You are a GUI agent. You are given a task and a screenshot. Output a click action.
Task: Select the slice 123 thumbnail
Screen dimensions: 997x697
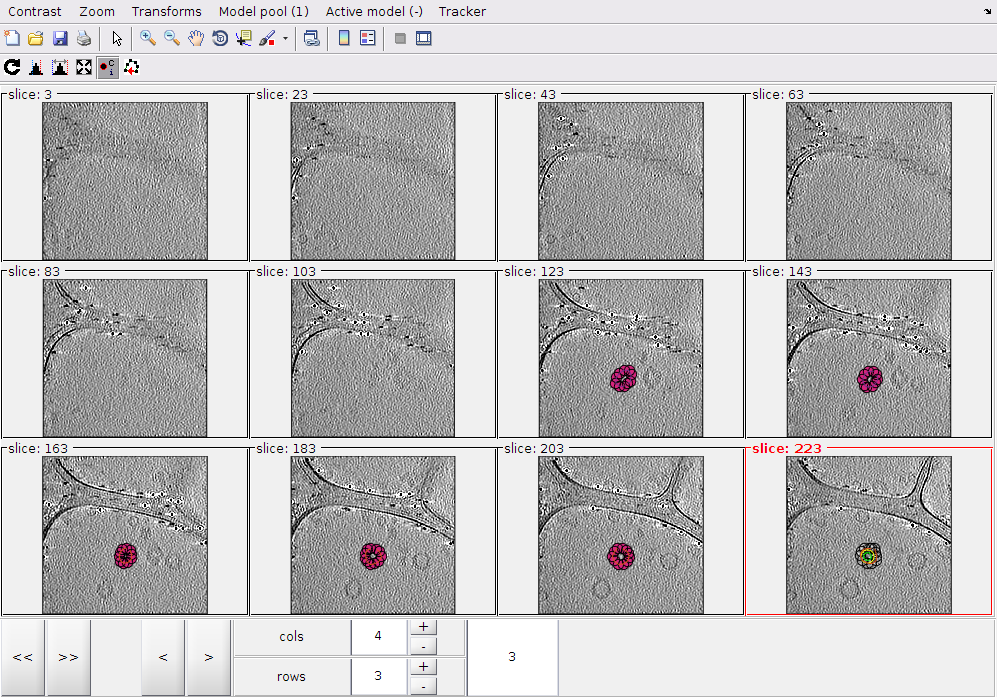(621, 358)
